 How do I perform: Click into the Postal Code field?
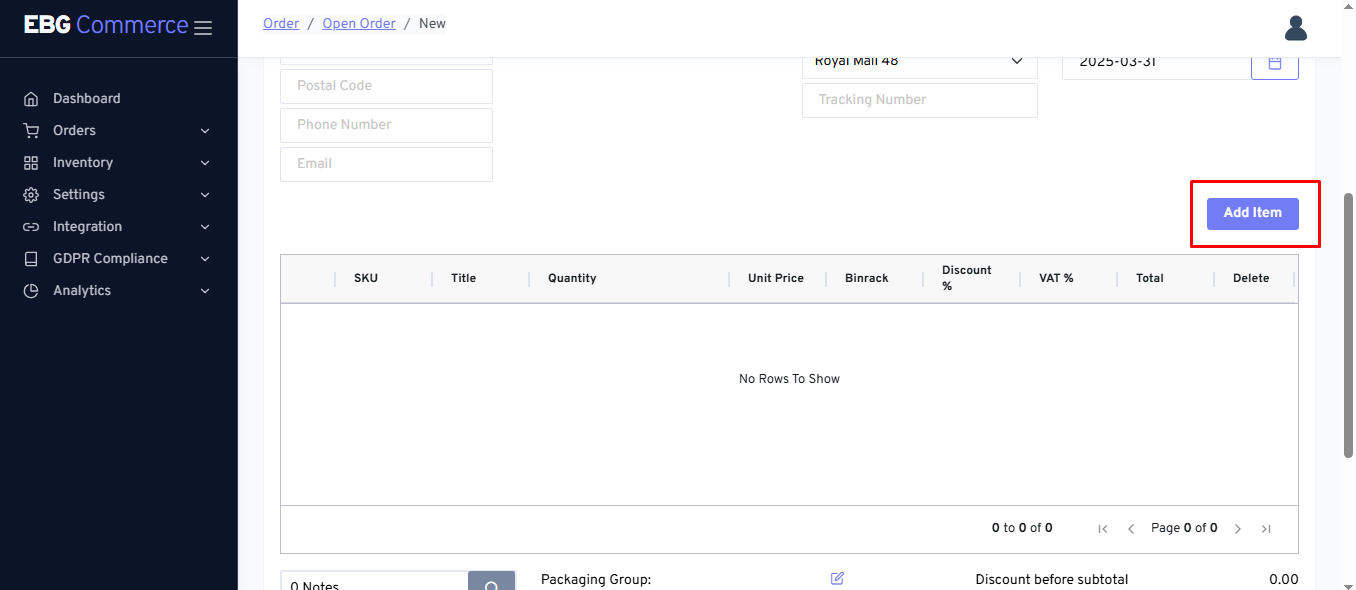click(386, 86)
